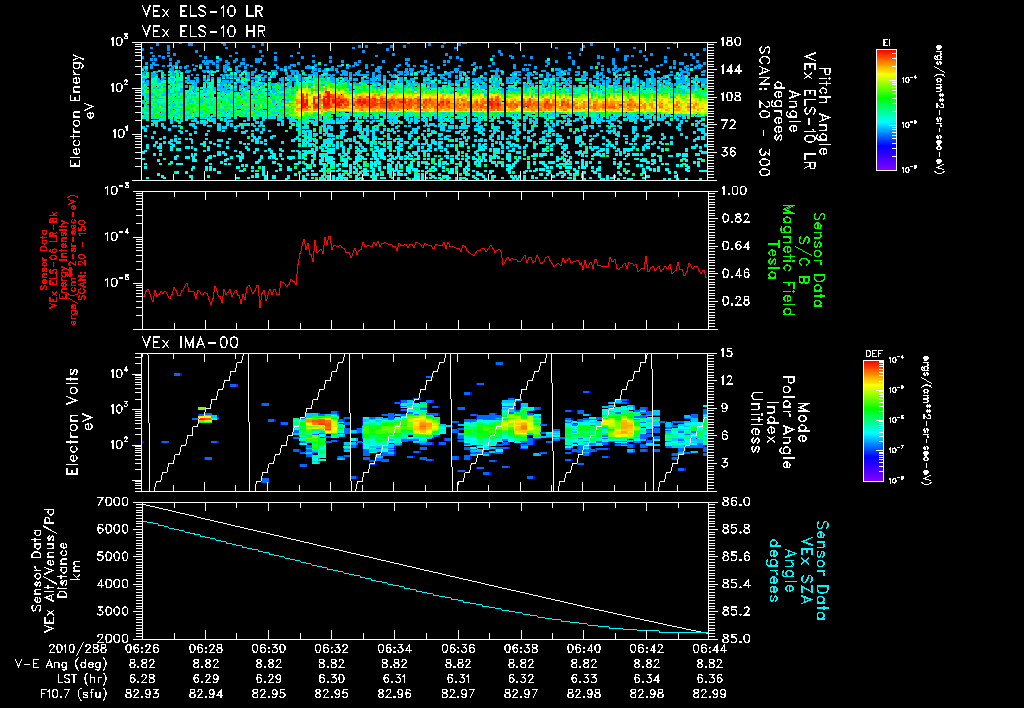The width and height of the screenshot is (1024, 708).
Task: Click the '2010/288' date label
Action: pos(78,649)
